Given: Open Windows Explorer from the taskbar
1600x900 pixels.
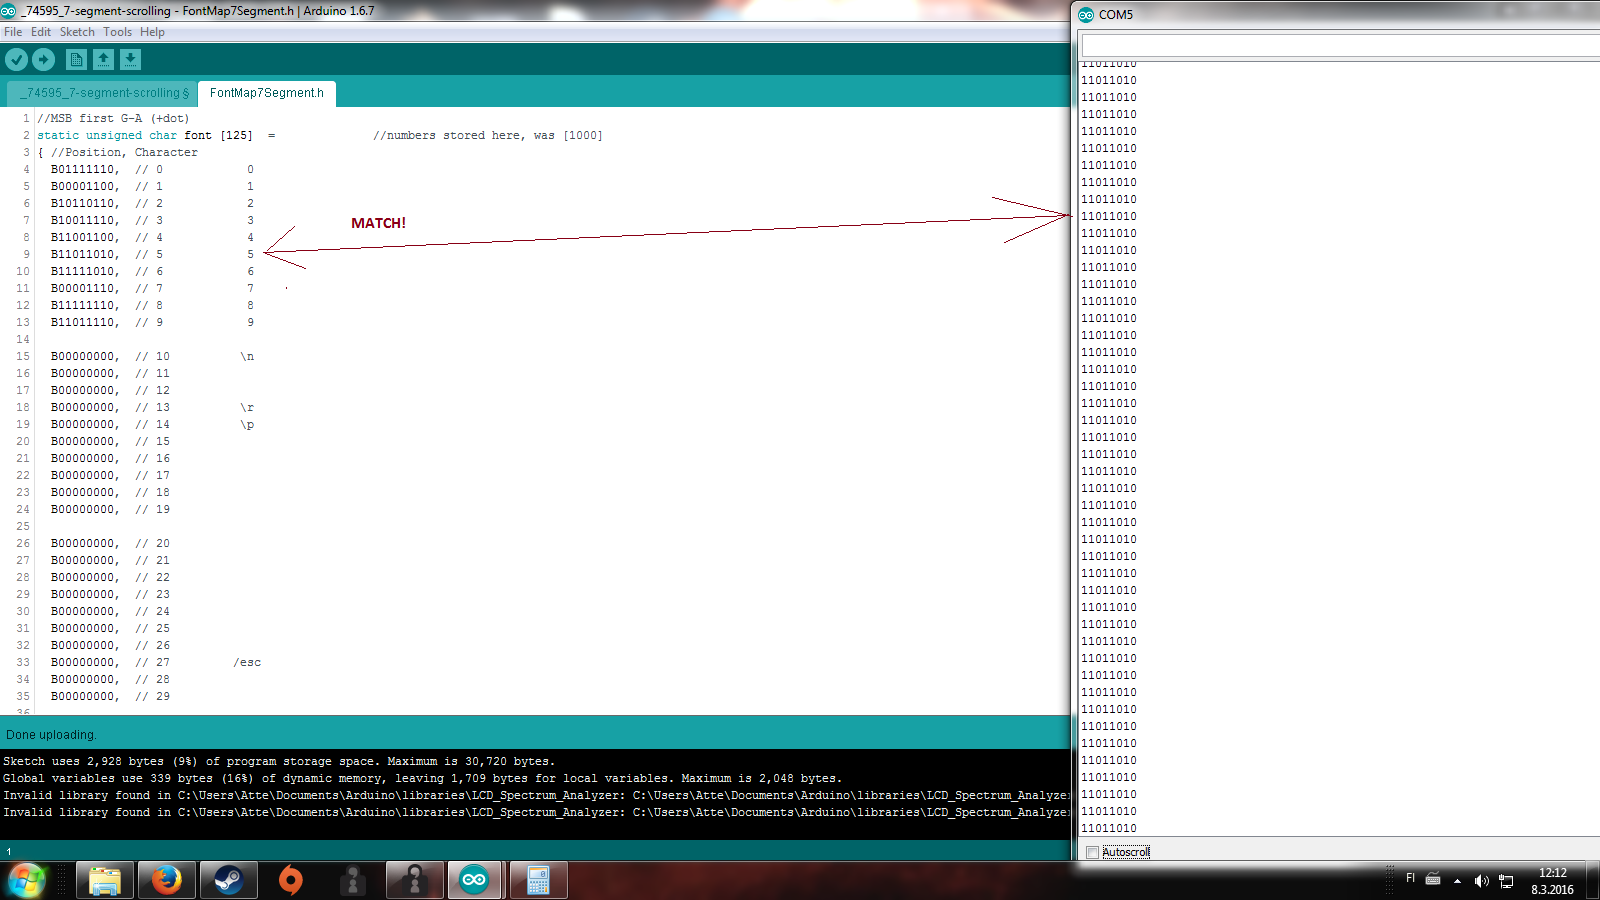Looking at the screenshot, I should pos(105,881).
